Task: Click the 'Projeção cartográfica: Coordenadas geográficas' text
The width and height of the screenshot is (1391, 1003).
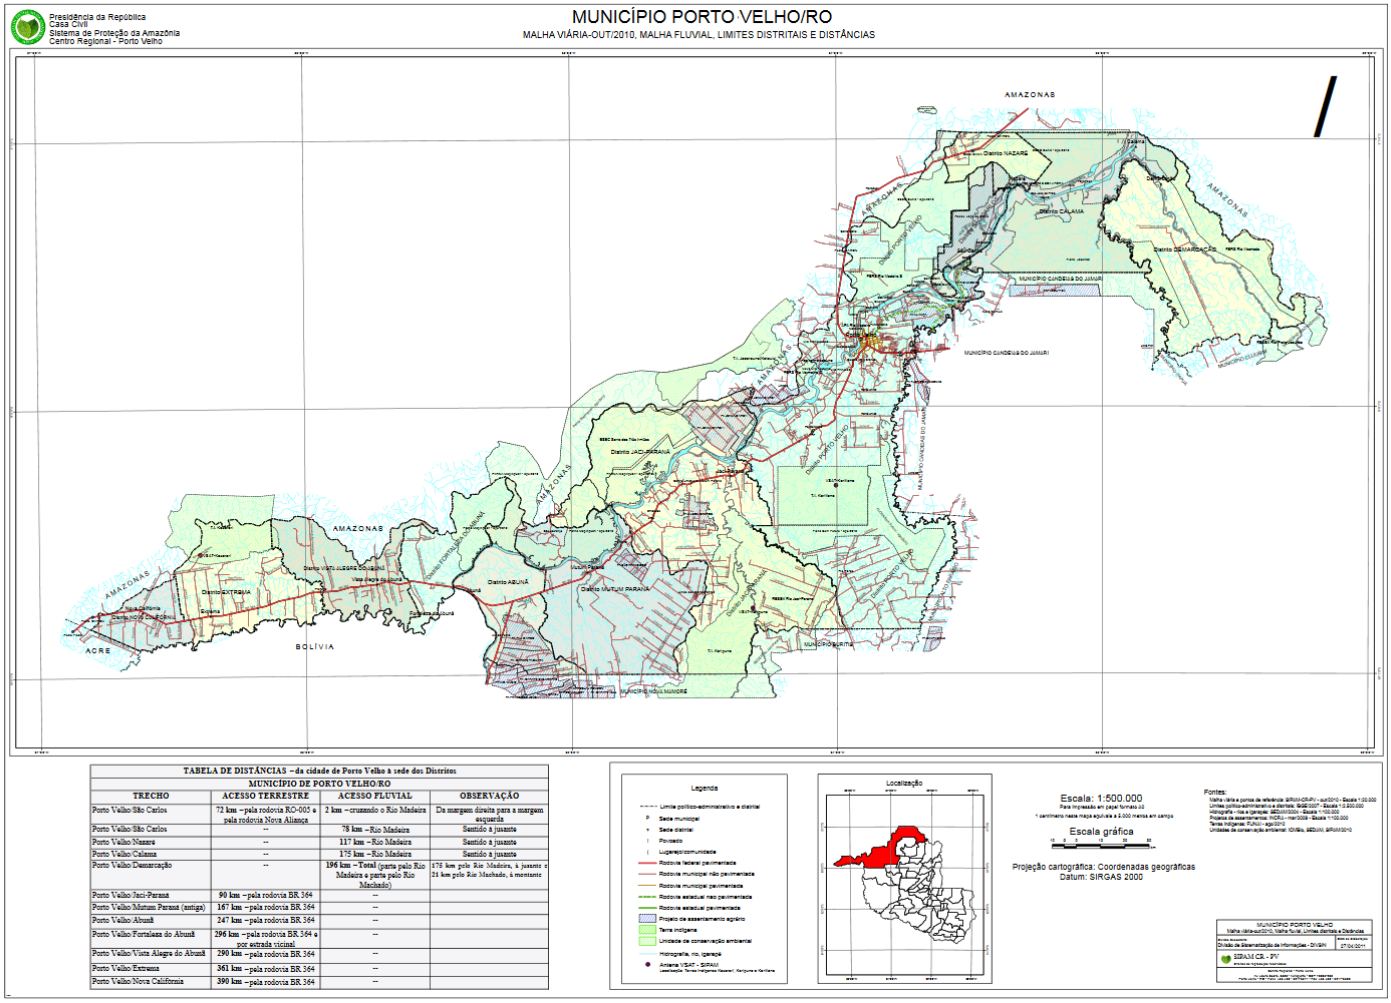Action: point(1103,867)
